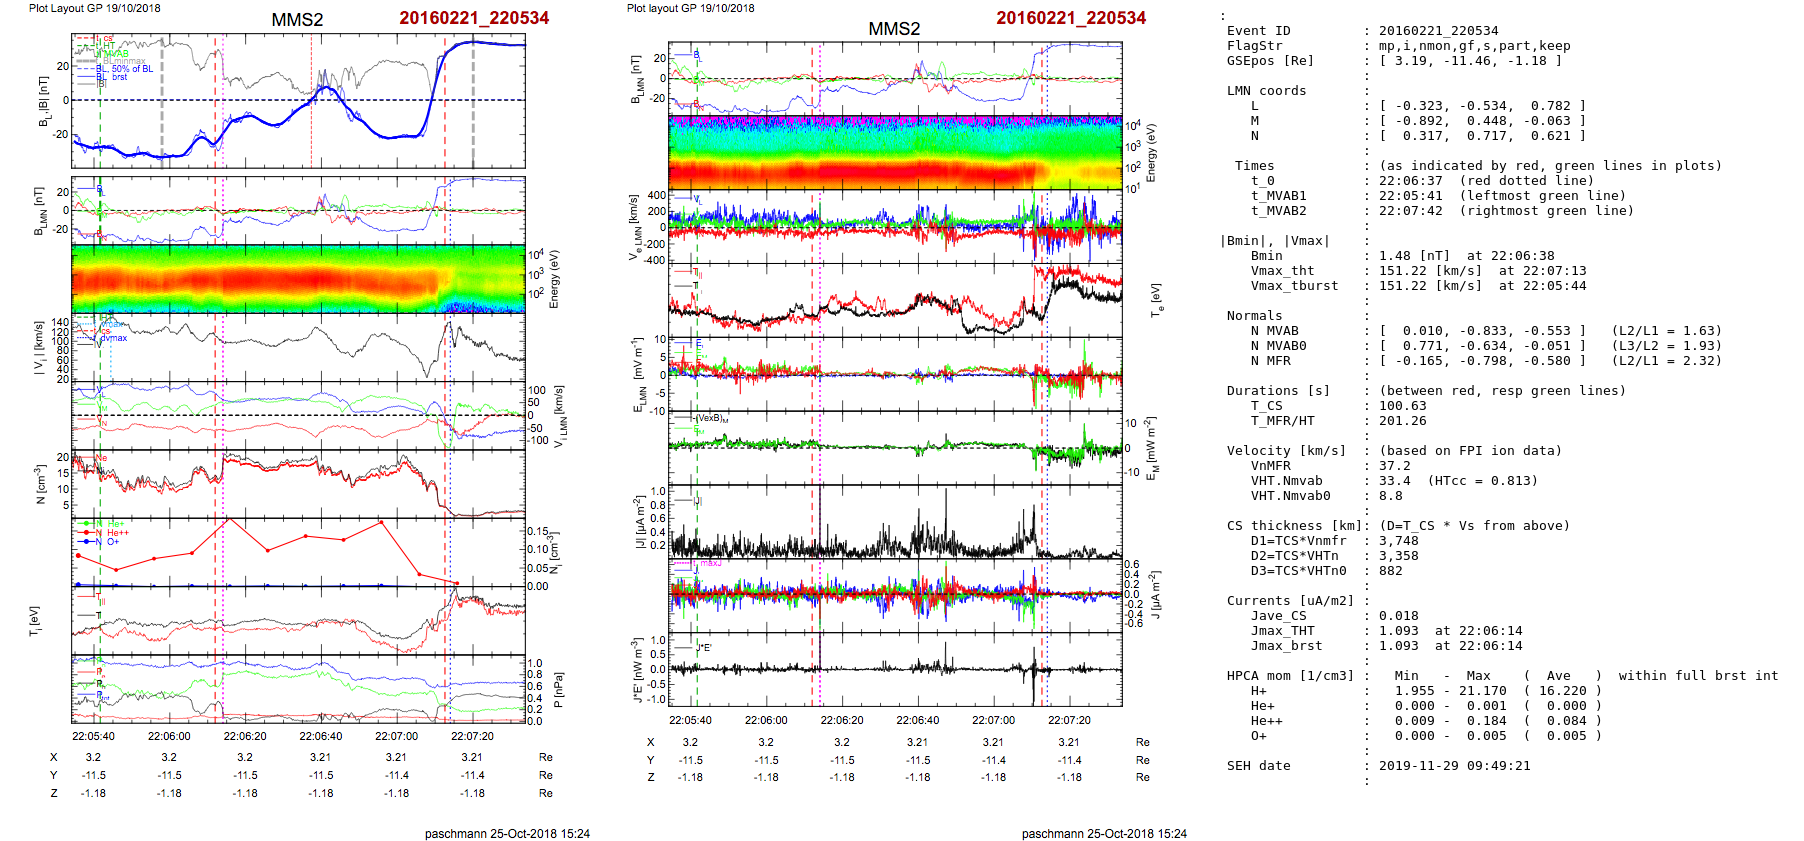1804x841 pixels.
Task: Click the LMN coords heading
Action: click(1266, 91)
